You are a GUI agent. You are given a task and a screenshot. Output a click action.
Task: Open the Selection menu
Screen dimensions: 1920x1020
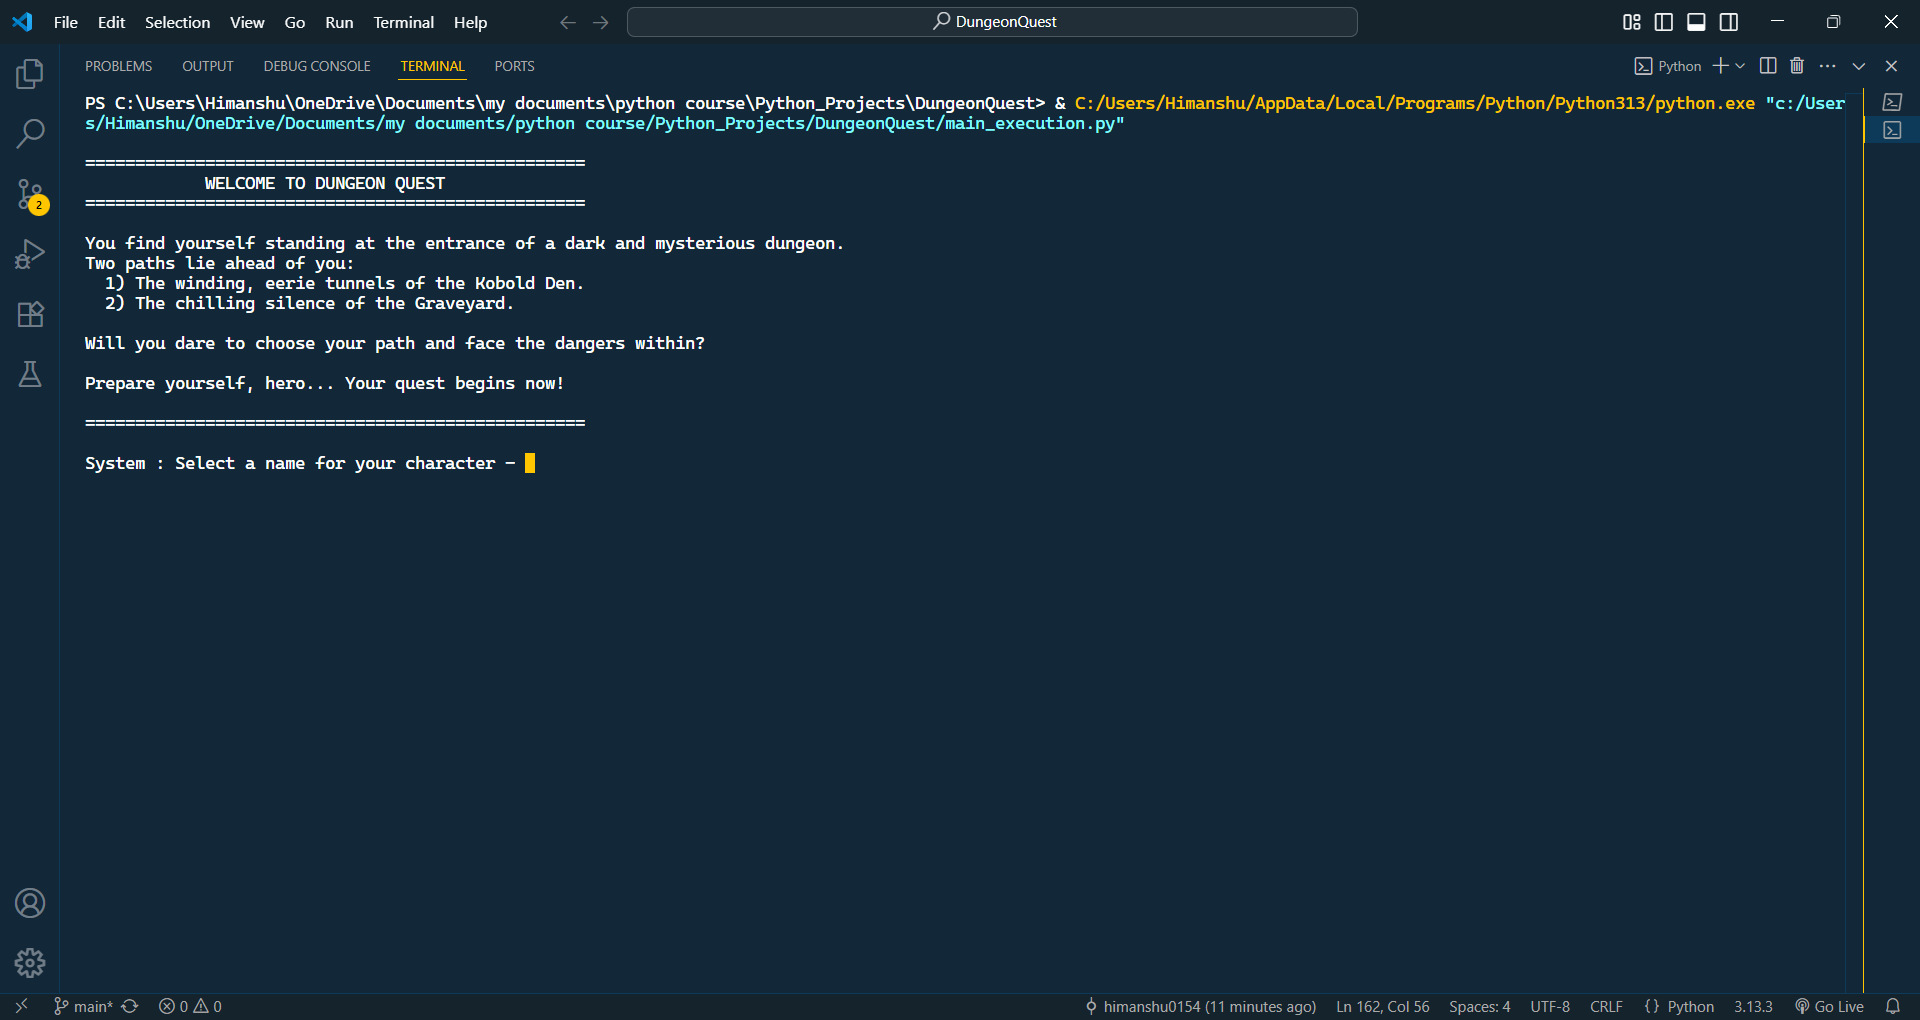coord(178,22)
